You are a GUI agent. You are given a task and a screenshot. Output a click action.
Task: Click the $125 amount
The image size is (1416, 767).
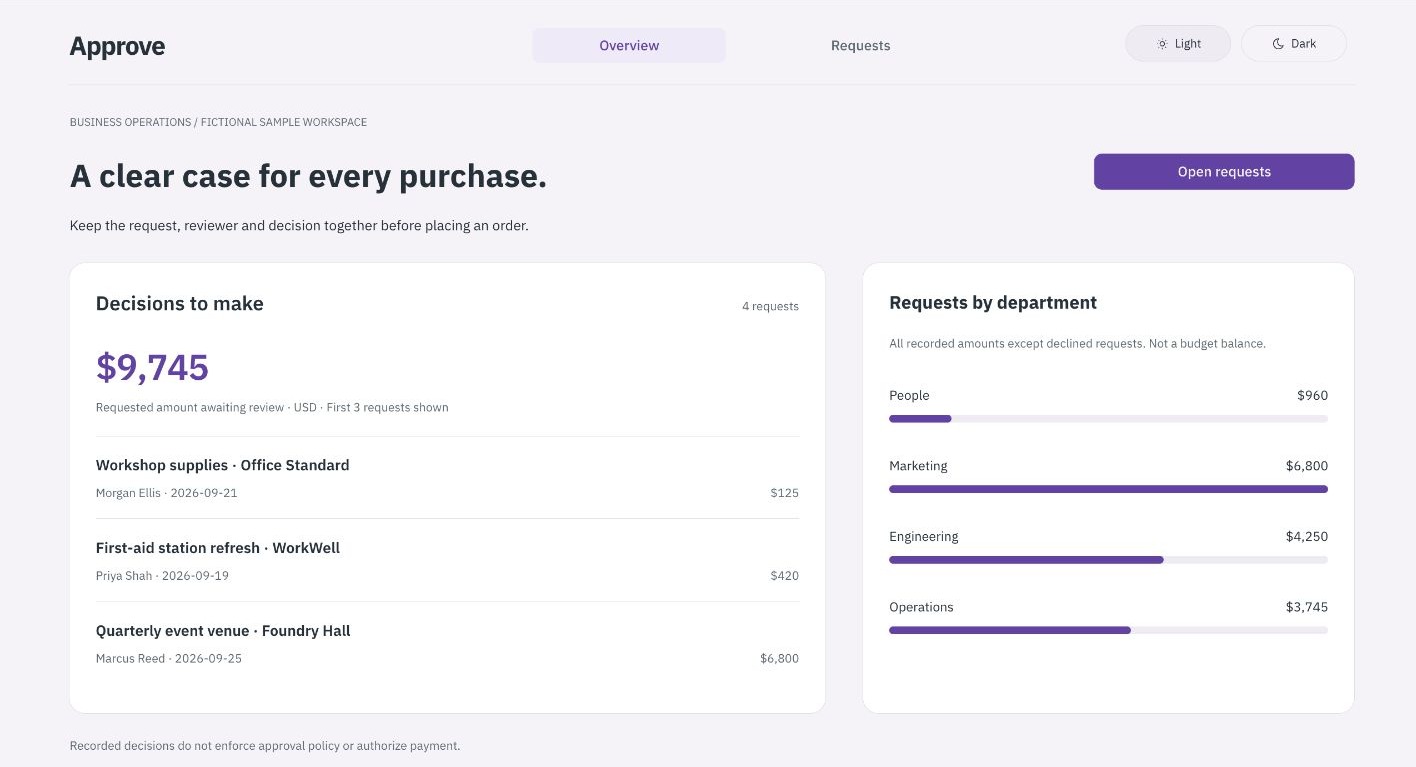[x=784, y=493]
